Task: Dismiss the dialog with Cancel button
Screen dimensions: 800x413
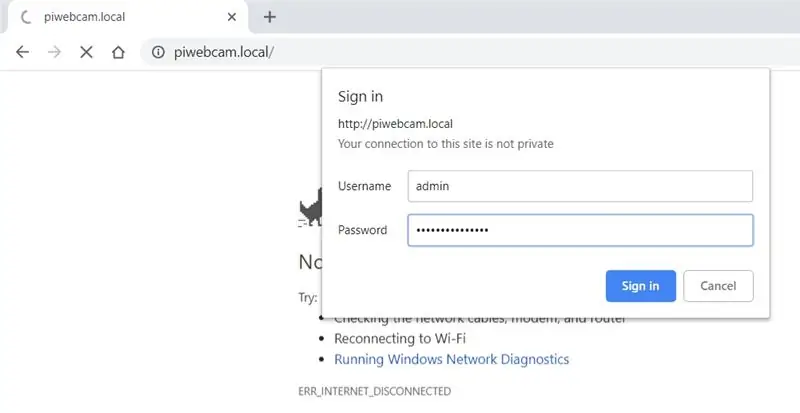Action: coord(718,286)
